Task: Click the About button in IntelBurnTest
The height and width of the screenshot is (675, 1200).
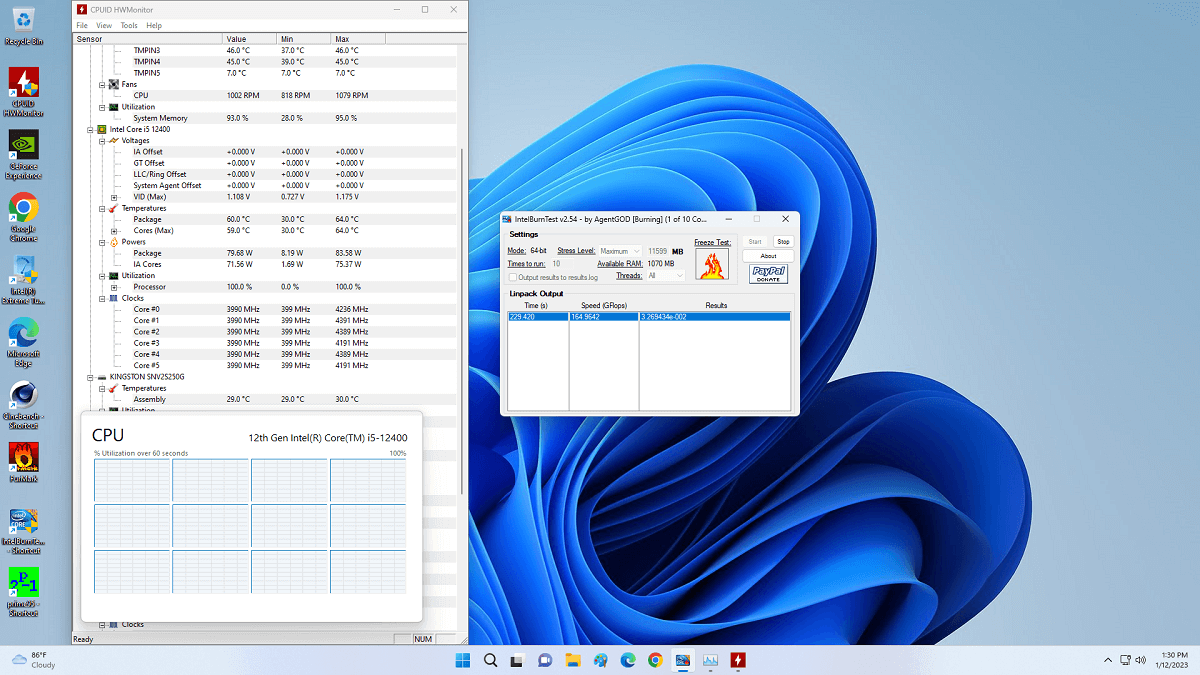Action: click(x=768, y=256)
